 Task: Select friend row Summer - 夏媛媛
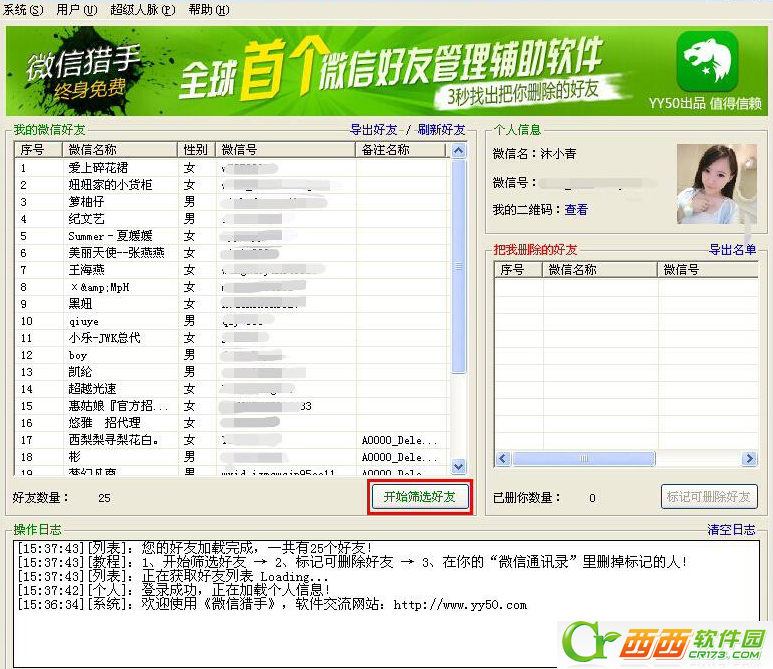(232, 236)
